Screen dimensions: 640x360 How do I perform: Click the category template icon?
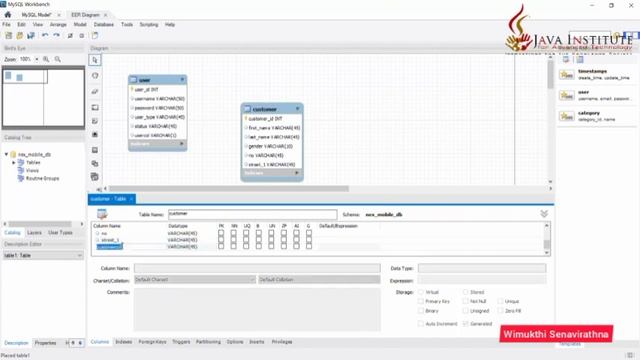coord(567,116)
